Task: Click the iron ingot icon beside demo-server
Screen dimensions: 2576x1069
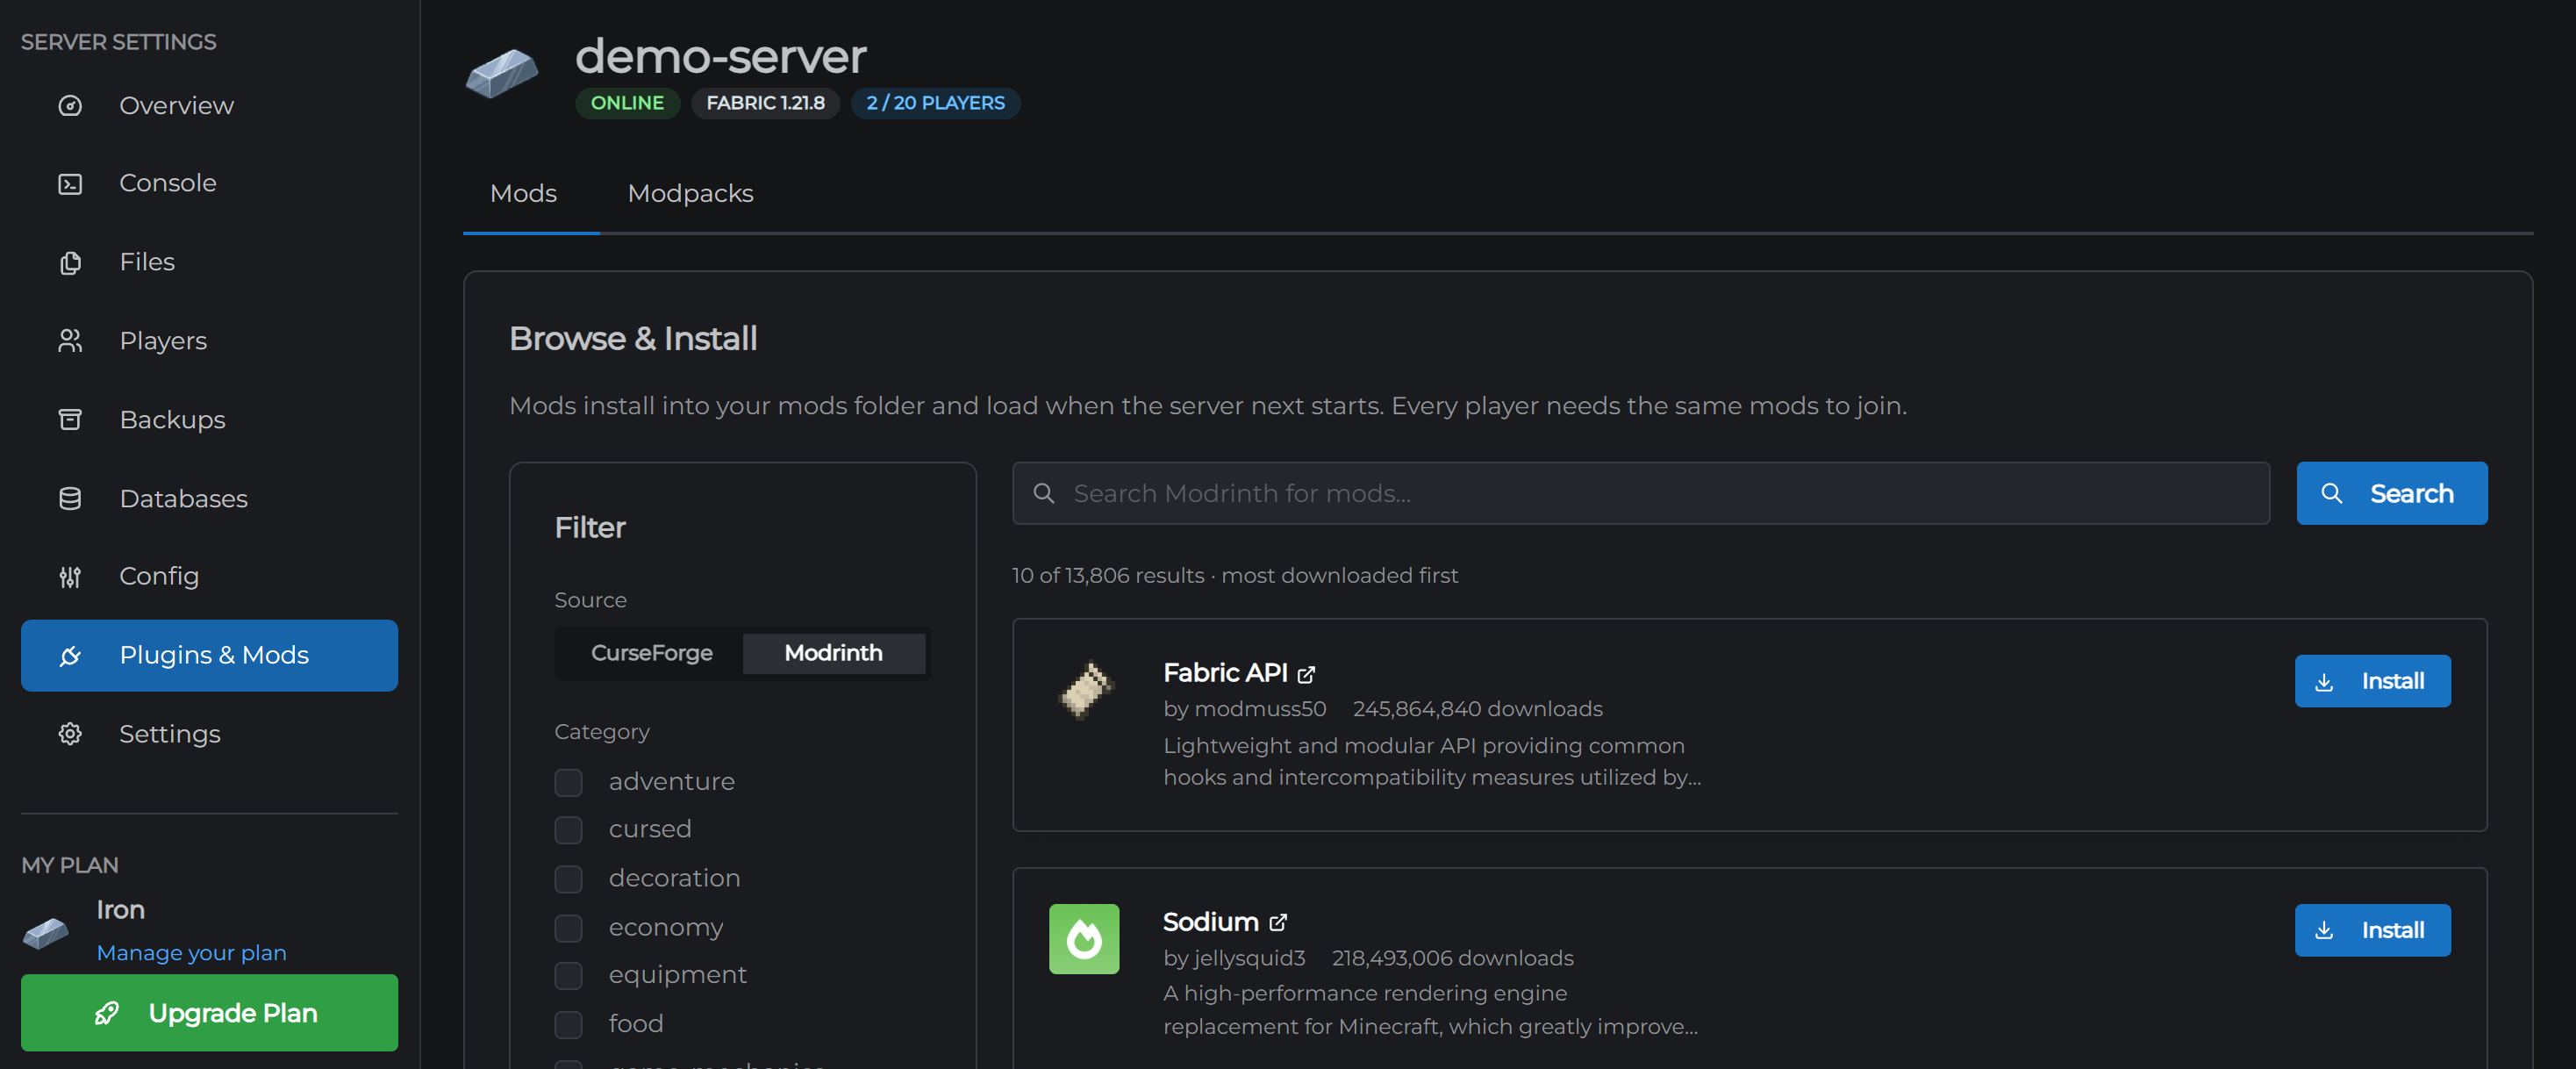Action: click(x=502, y=74)
